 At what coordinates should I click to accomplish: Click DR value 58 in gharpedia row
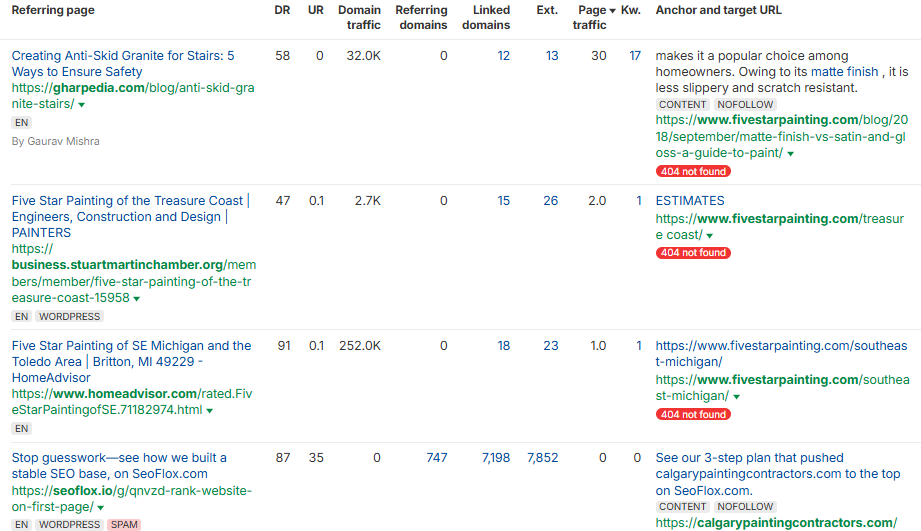[283, 56]
